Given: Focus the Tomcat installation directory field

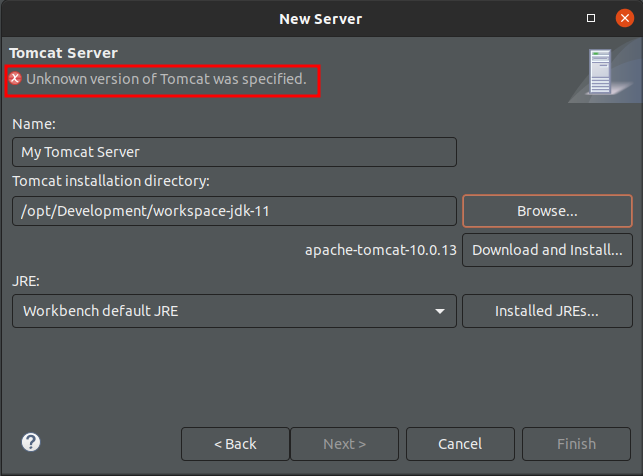Looking at the screenshot, I should click(234, 211).
